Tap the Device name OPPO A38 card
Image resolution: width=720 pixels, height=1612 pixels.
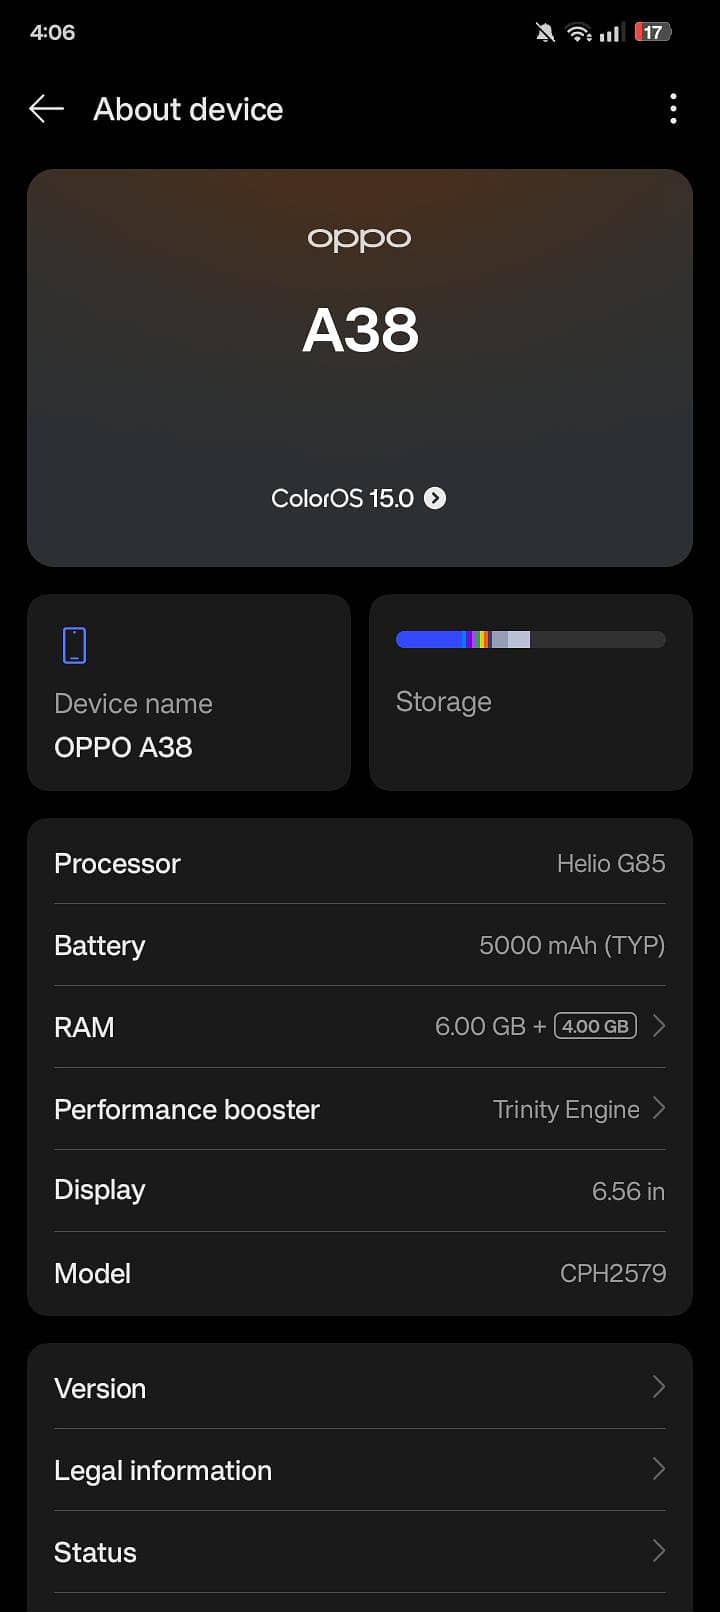189,693
